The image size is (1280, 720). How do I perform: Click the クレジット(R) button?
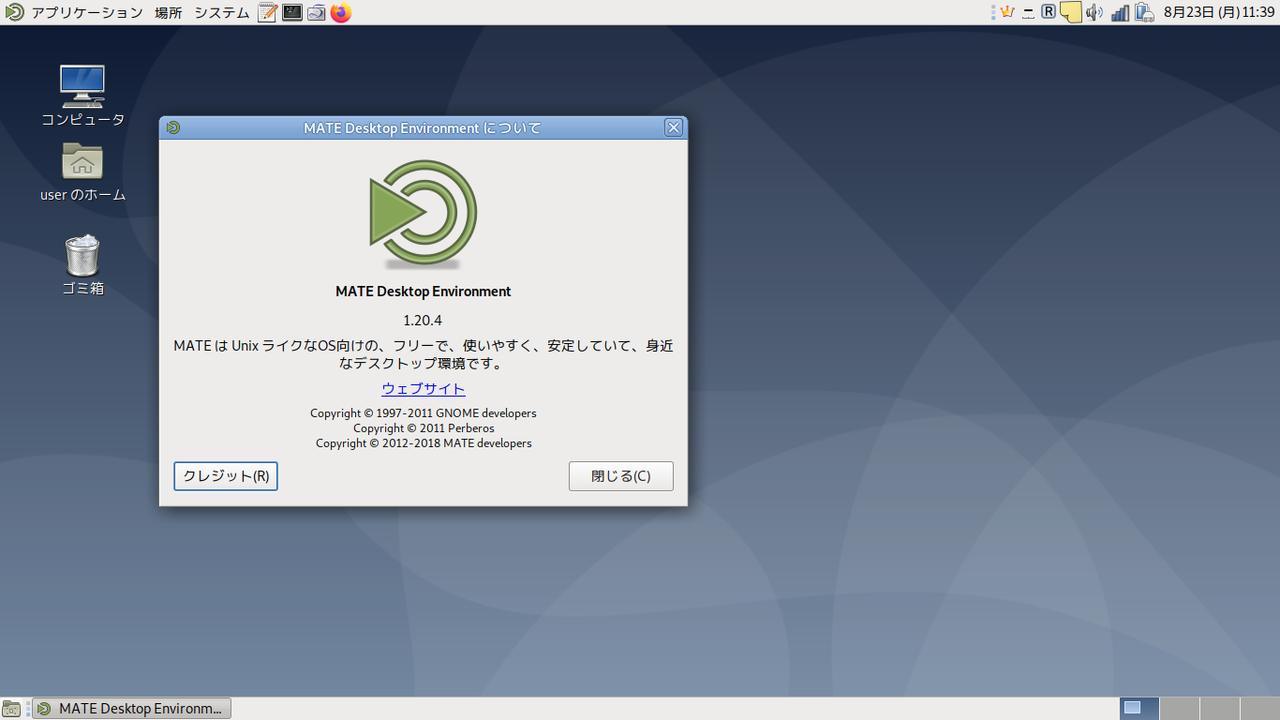226,476
